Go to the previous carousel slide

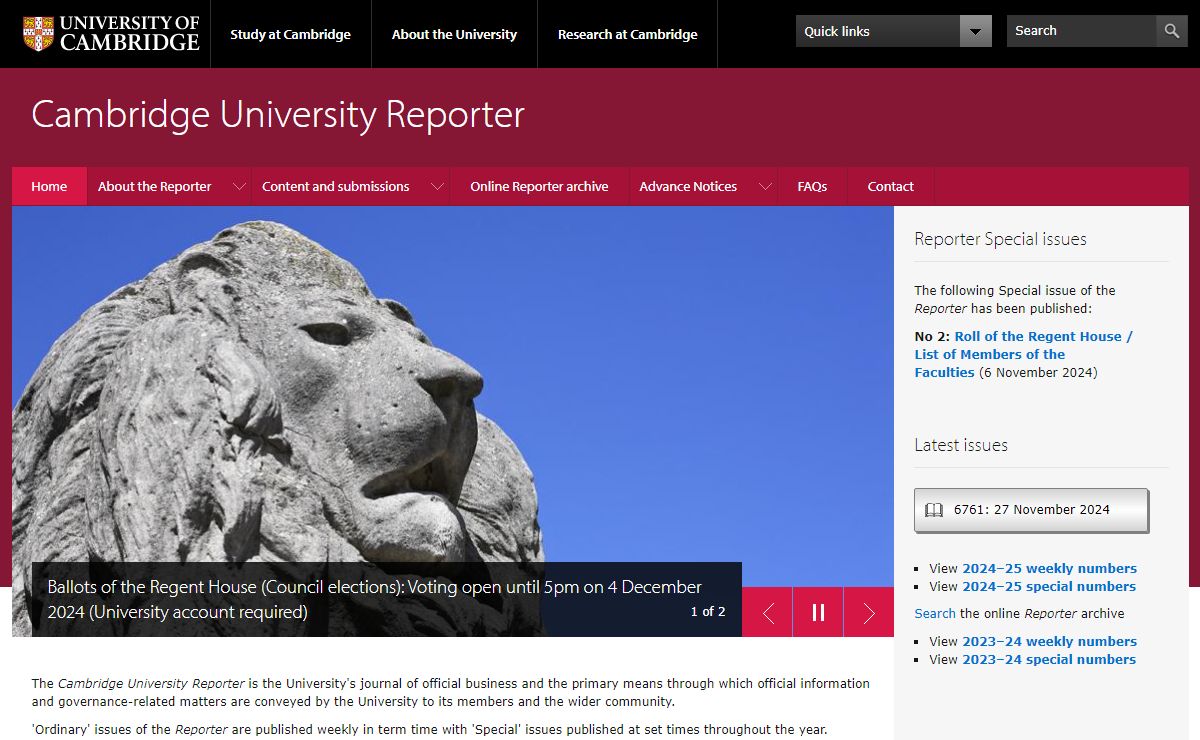pyautogui.click(x=768, y=612)
